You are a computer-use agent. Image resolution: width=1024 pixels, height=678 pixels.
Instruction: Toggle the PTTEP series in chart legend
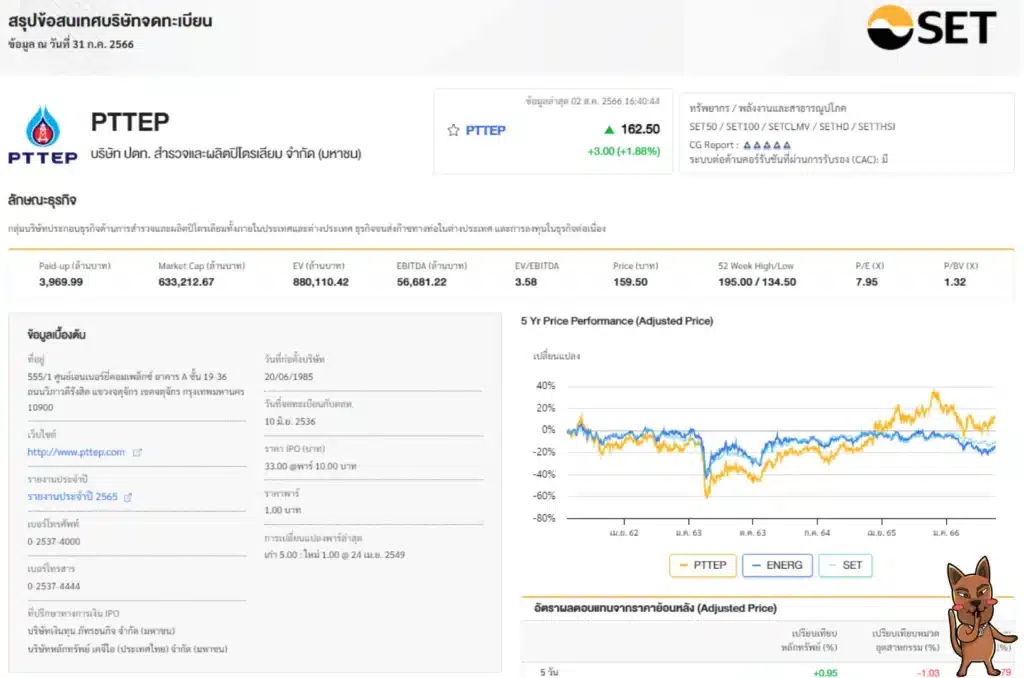tap(703, 565)
